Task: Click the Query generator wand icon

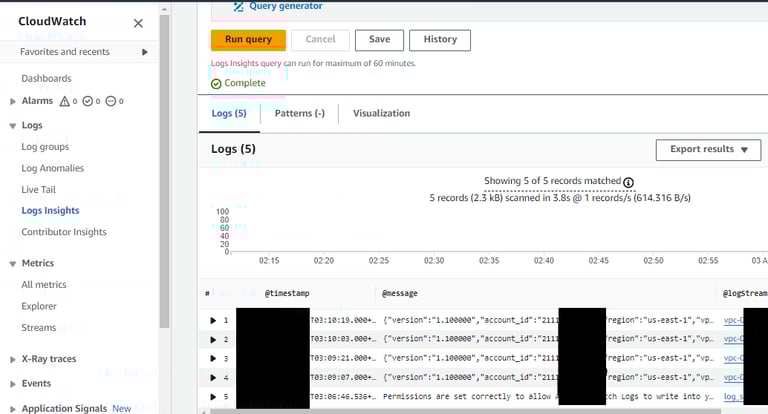Action: pyautogui.click(x=238, y=6)
